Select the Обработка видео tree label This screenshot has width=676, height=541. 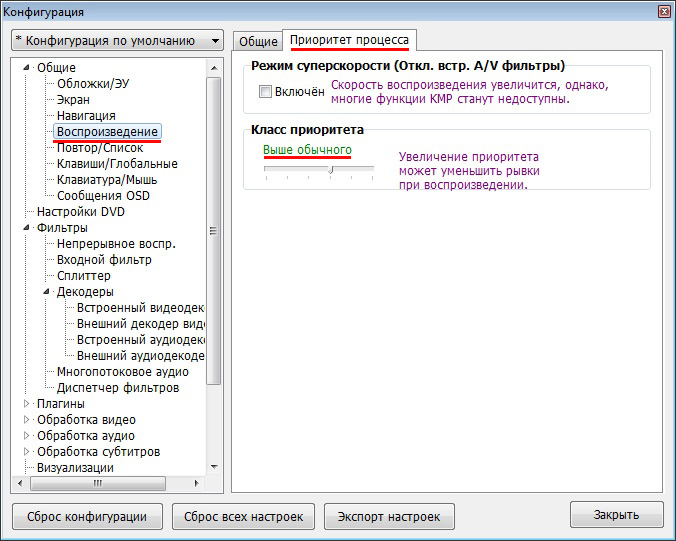pyautogui.click(x=86, y=419)
